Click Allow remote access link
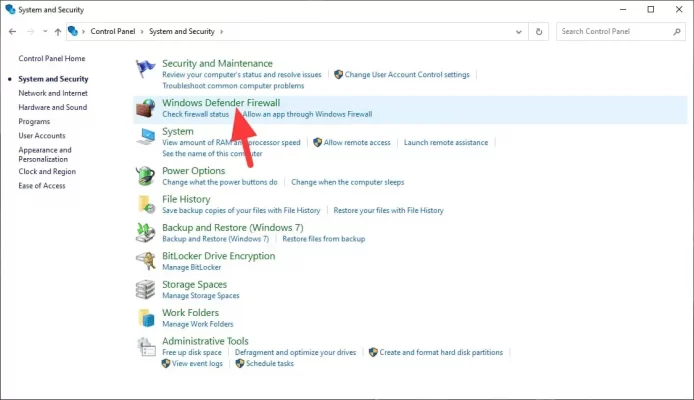The width and height of the screenshot is (694, 400). coord(357,142)
